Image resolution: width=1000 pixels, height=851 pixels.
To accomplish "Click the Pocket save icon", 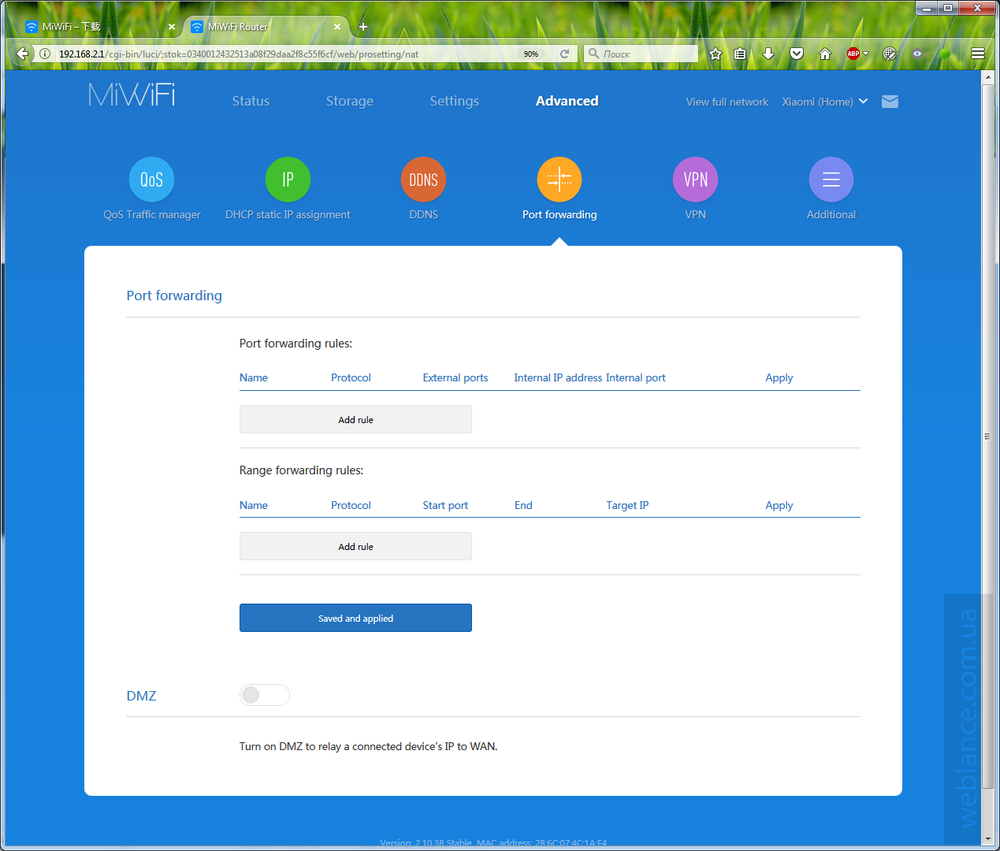I will coord(797,54).
